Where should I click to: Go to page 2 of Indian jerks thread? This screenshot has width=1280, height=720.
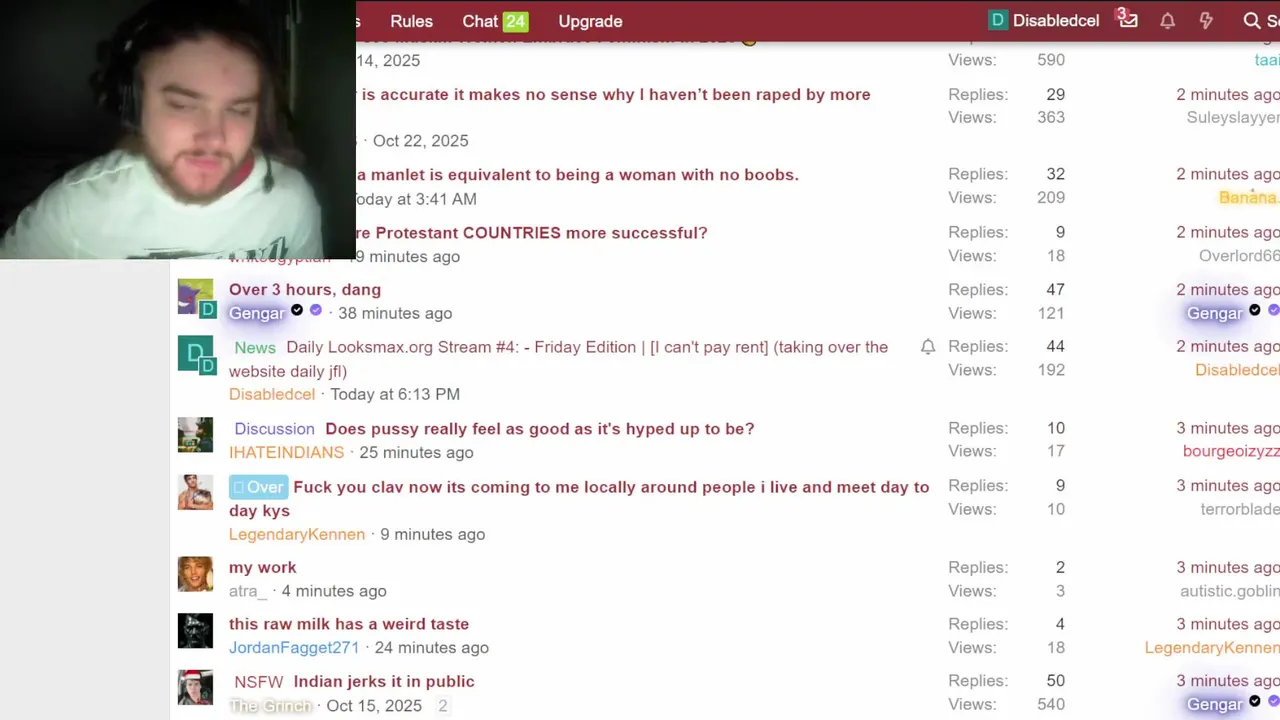click(x=442, y=705)
